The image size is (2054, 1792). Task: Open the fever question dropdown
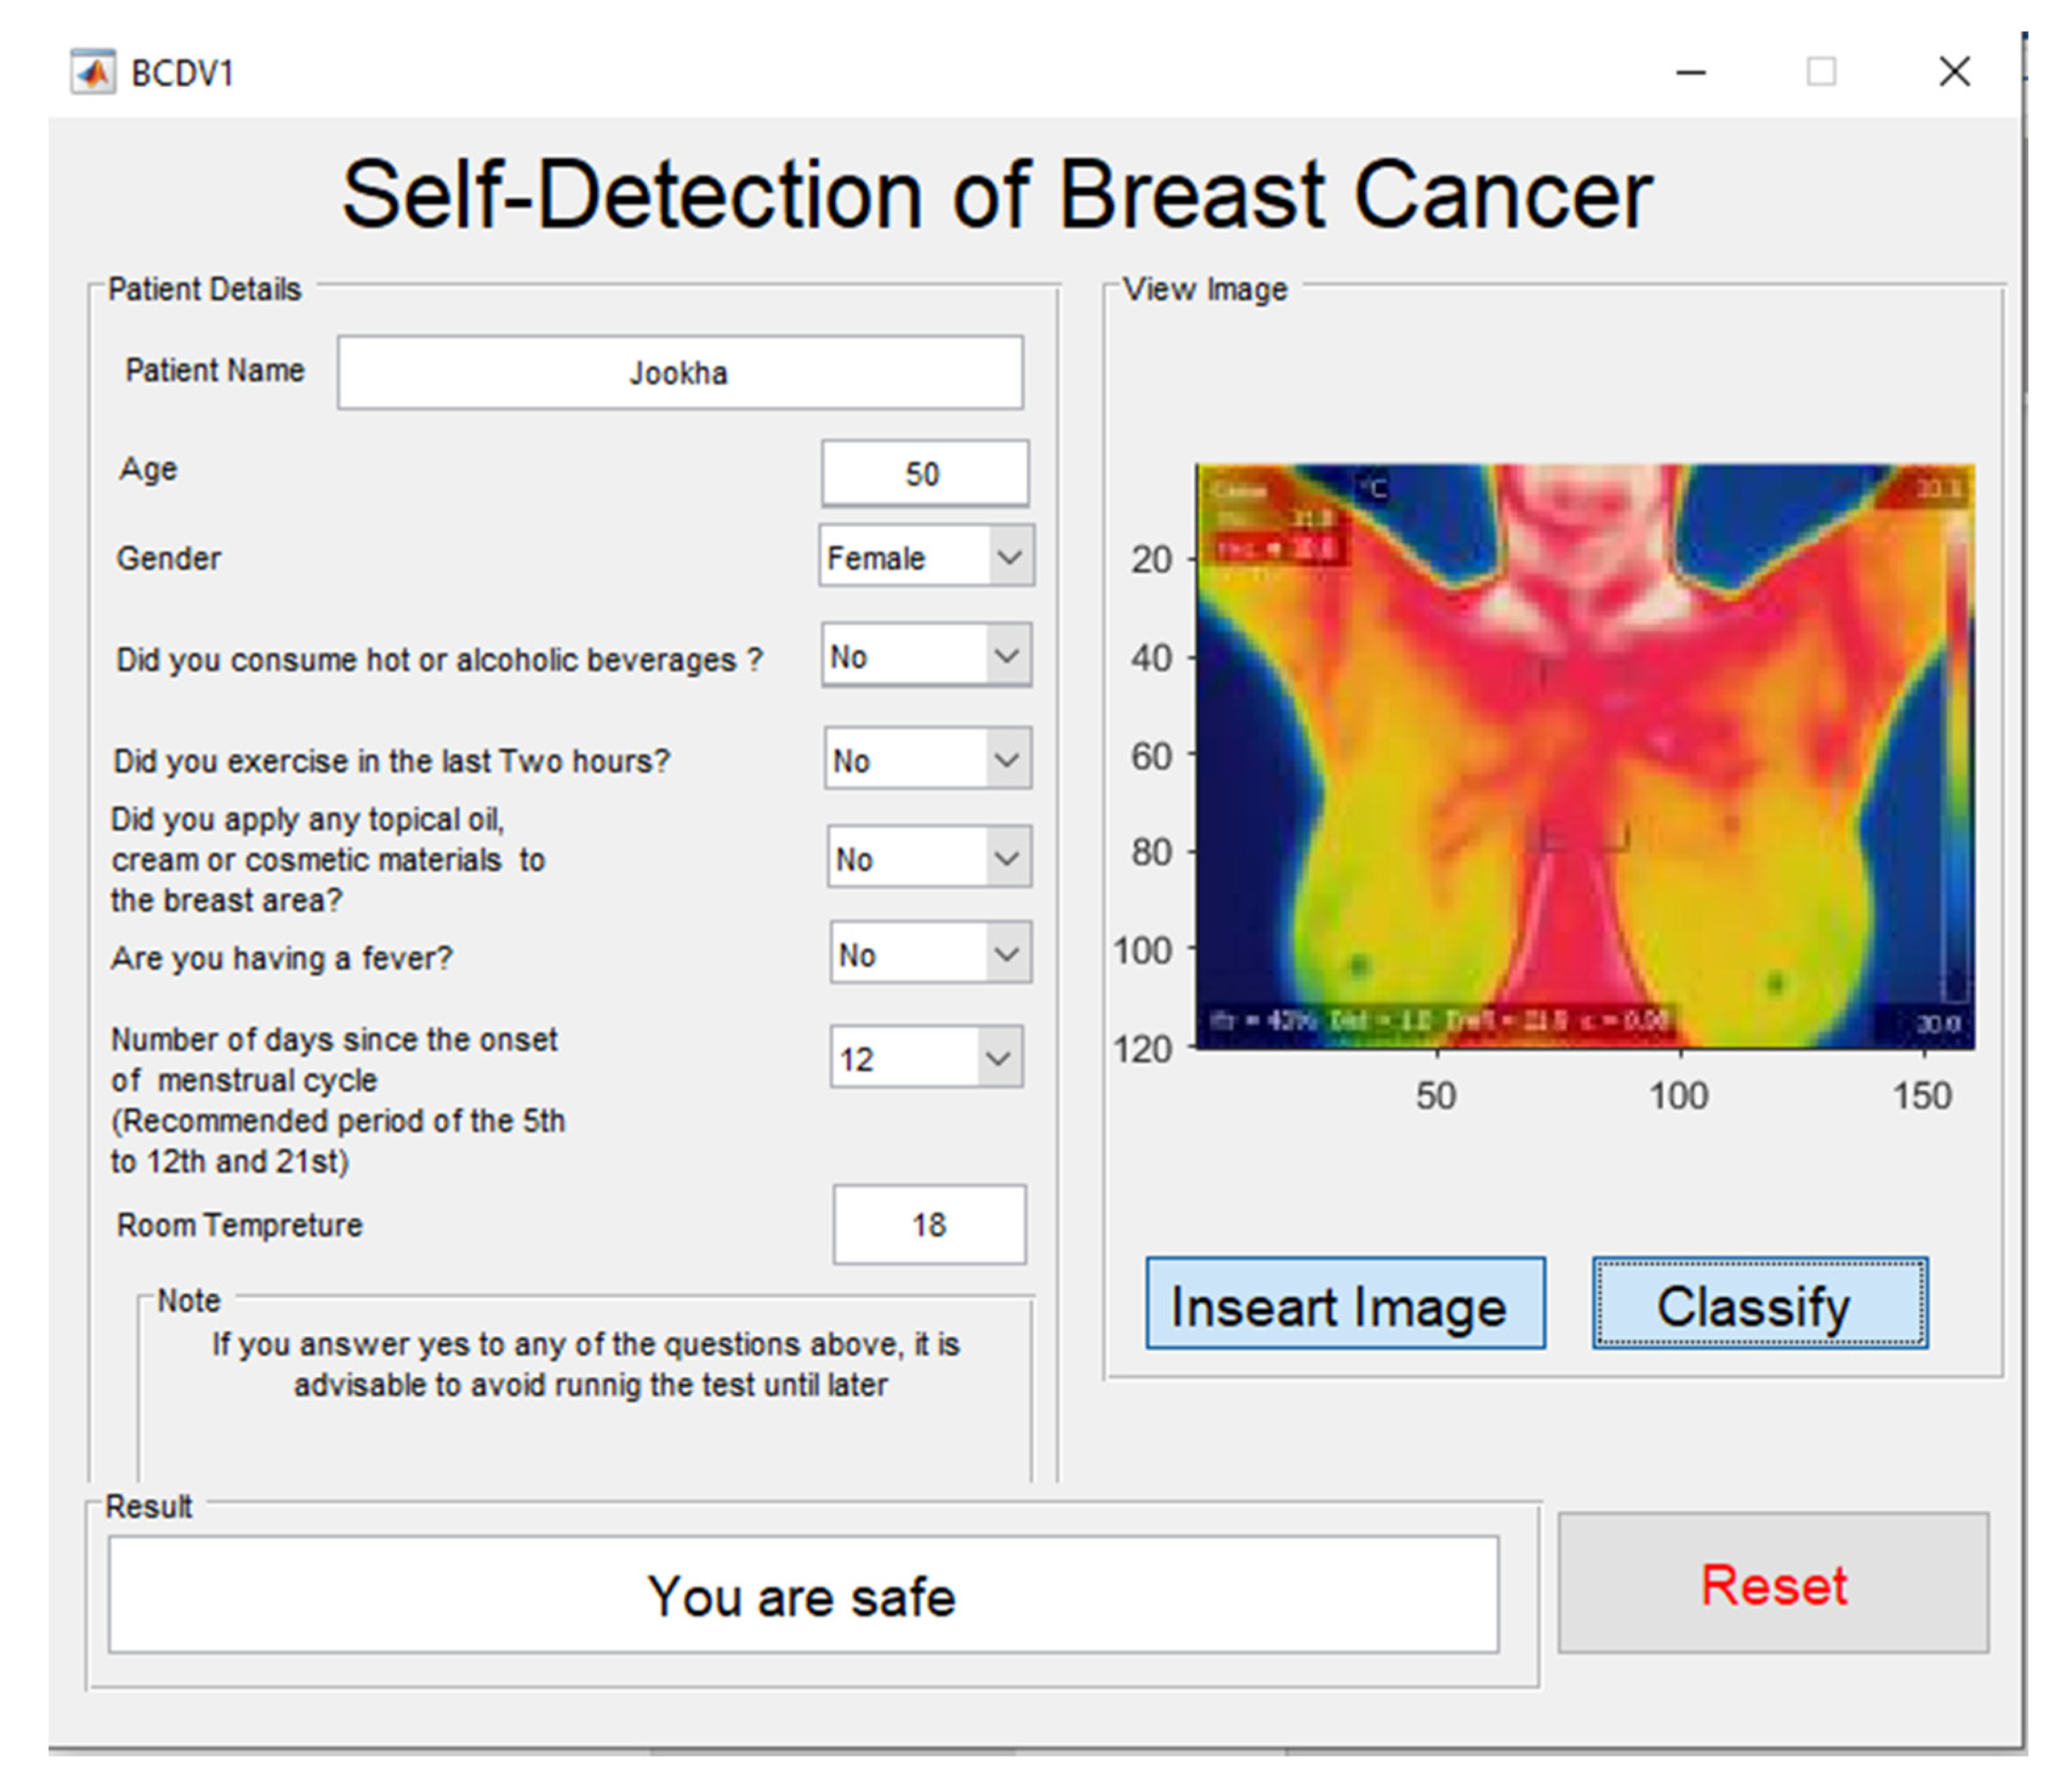point(930,953)
